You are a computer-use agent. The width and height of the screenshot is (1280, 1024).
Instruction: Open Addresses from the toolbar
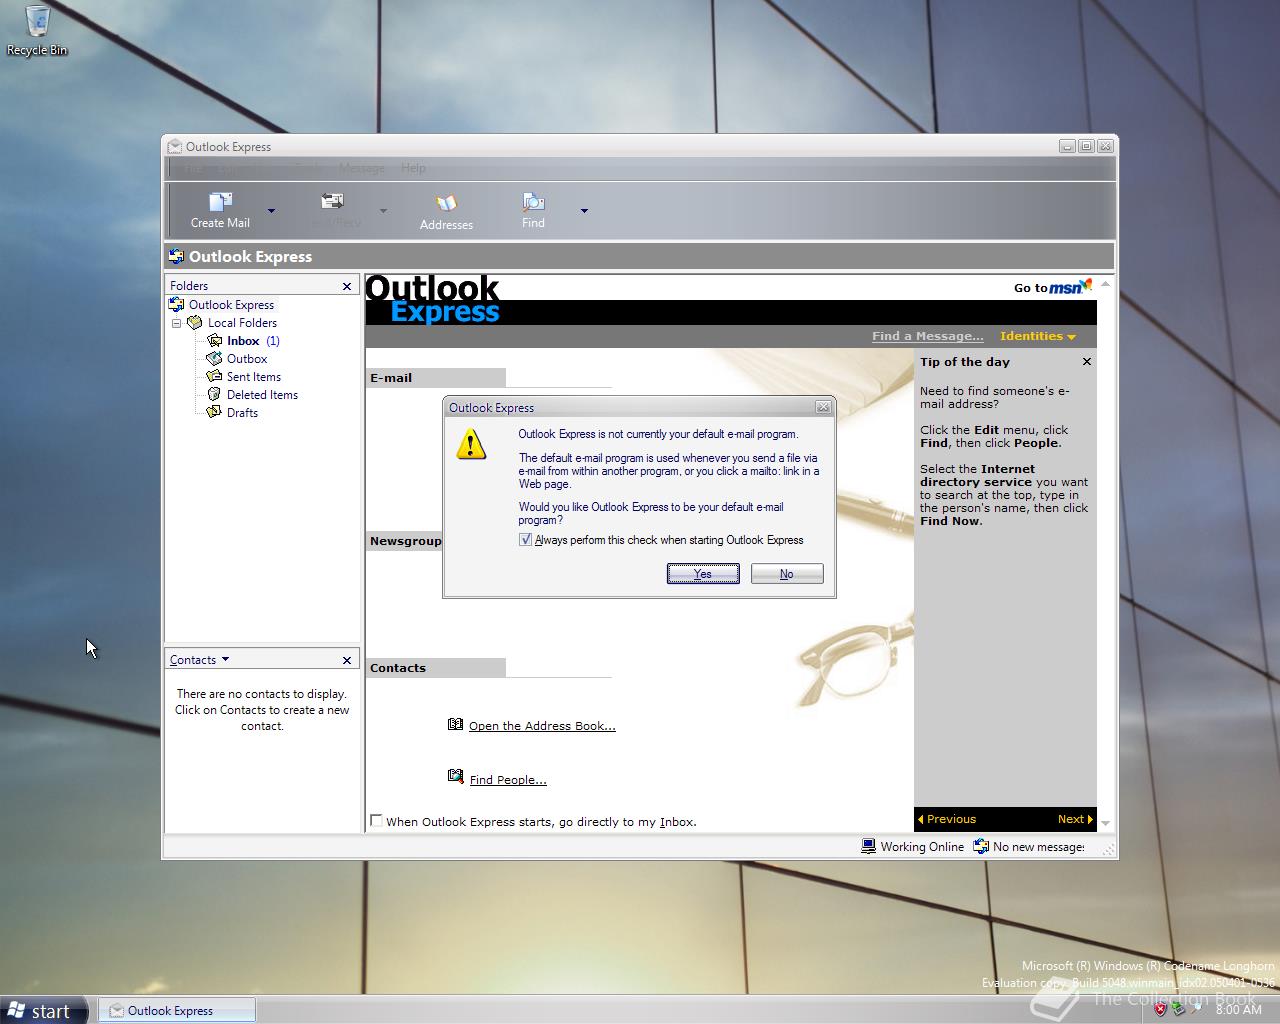click(x=446, y=211)
